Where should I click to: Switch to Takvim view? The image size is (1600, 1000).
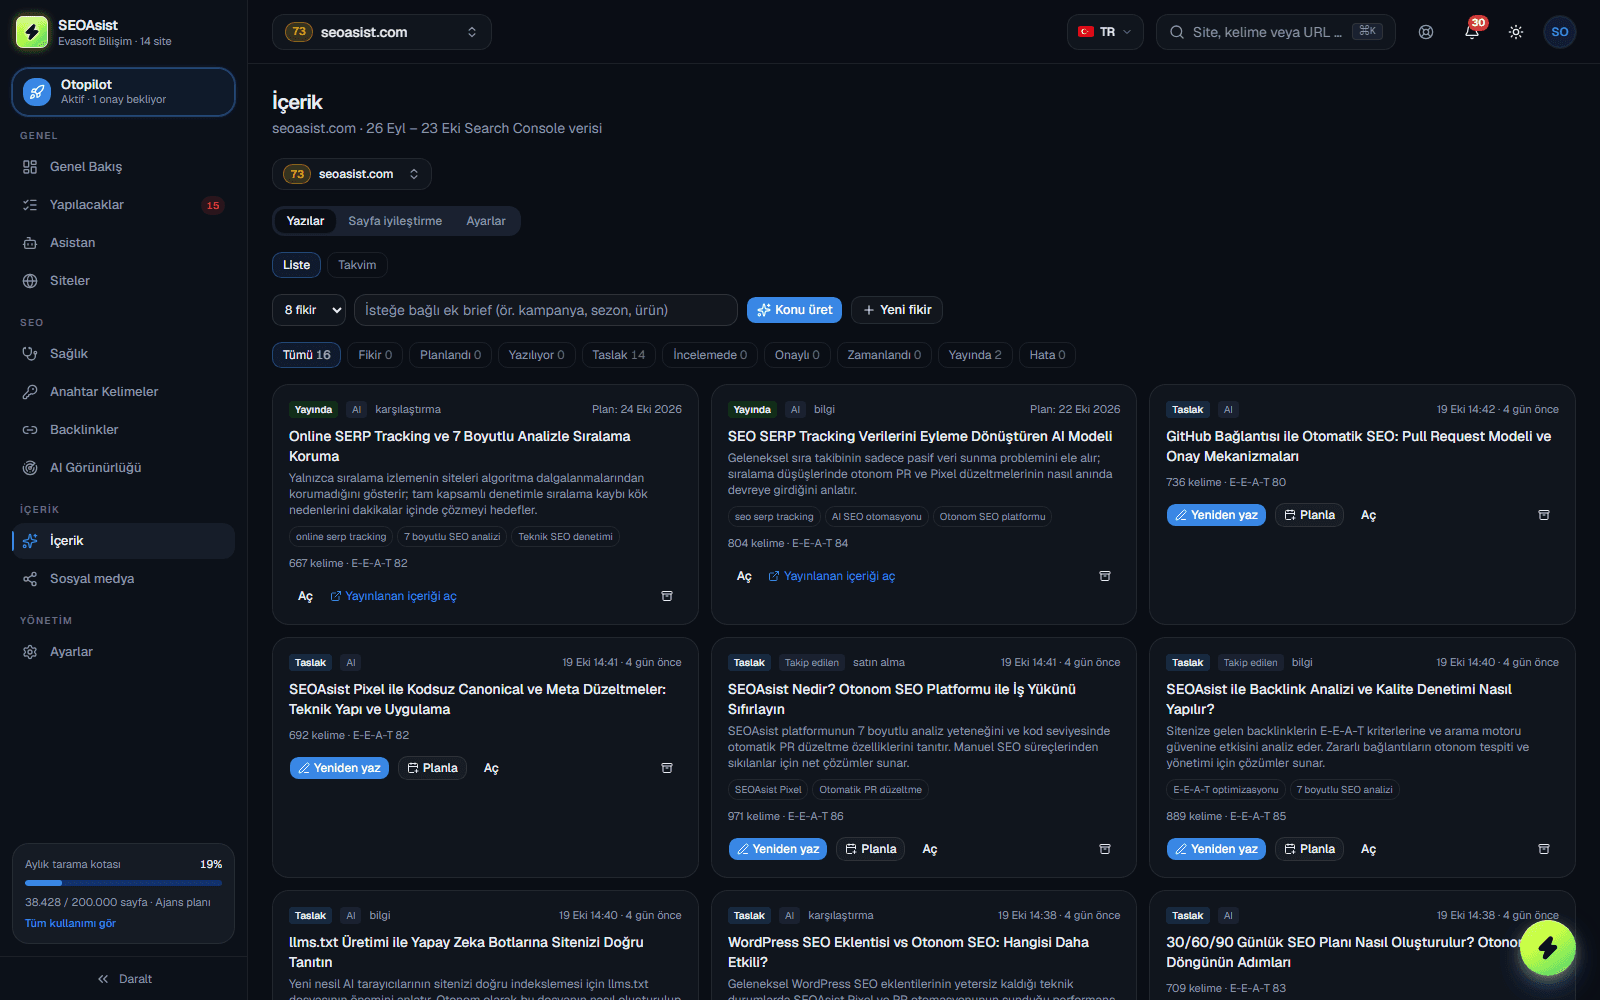357,265
